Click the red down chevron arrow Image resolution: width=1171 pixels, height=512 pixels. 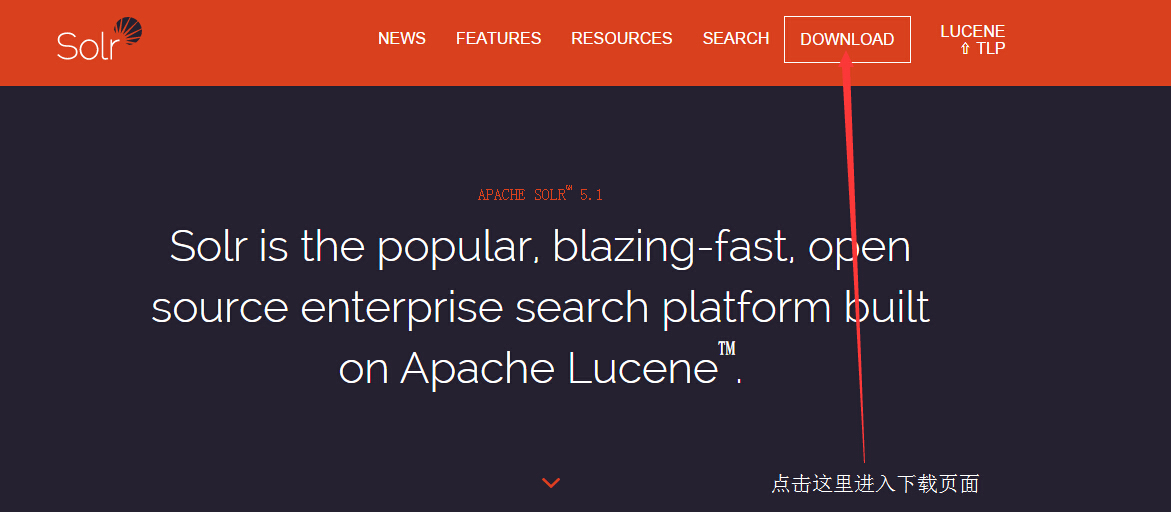[551, 483]
